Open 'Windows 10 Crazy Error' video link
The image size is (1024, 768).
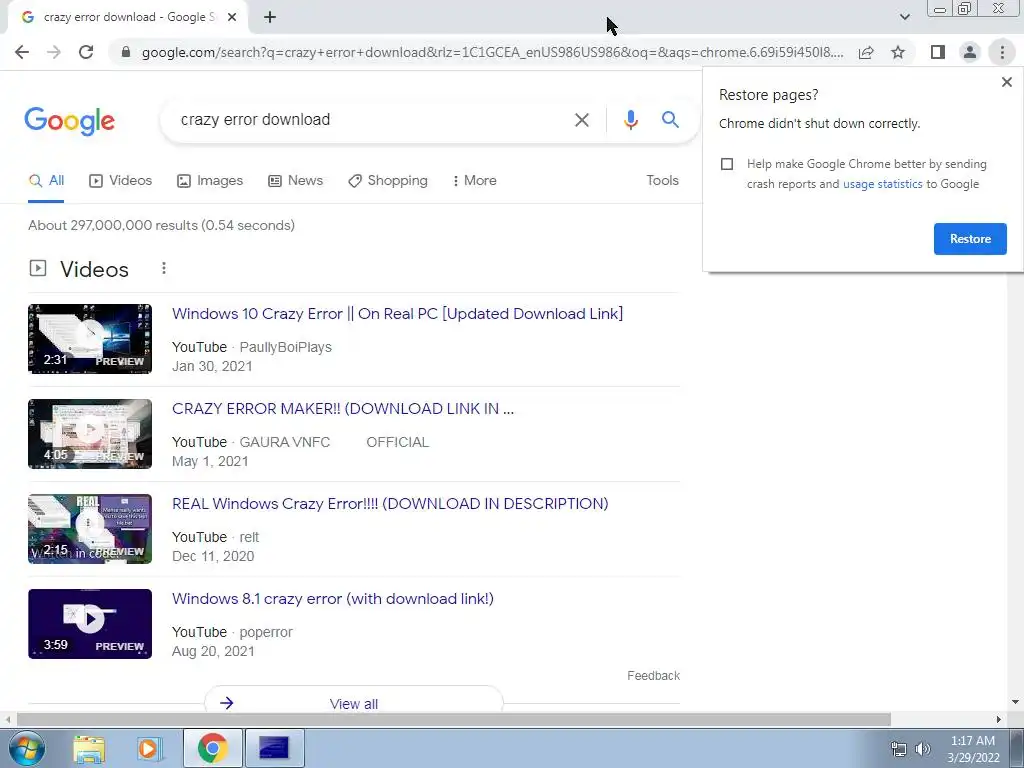[397, 314]
